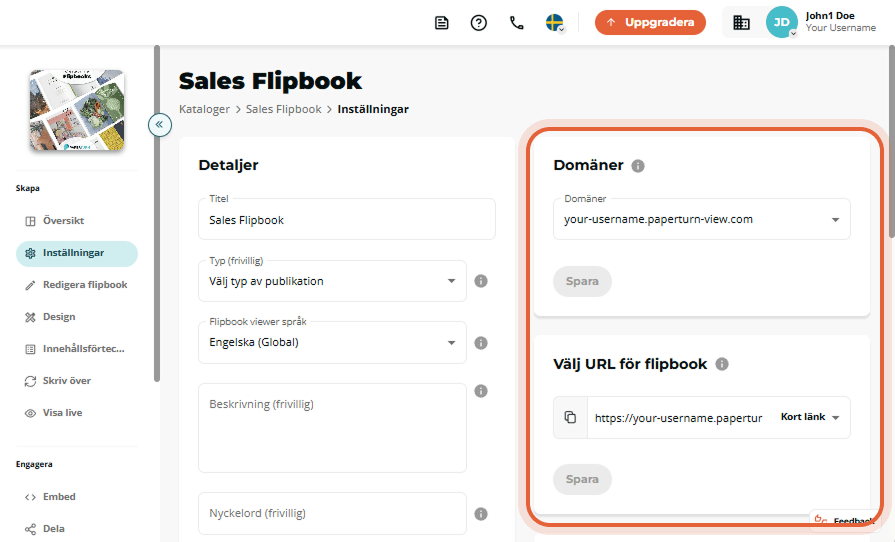895x542 pixels.
Task: Click the sidebar vertical scrollbar
Action: coord(157,214)
